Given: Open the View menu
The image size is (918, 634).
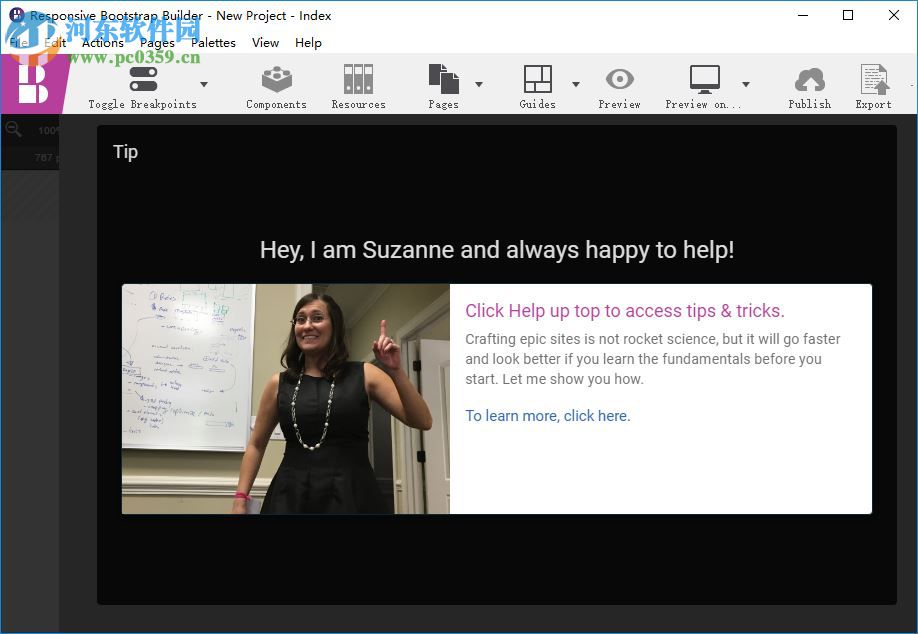Looking at the screenshot, I should (x=265, y=43).
